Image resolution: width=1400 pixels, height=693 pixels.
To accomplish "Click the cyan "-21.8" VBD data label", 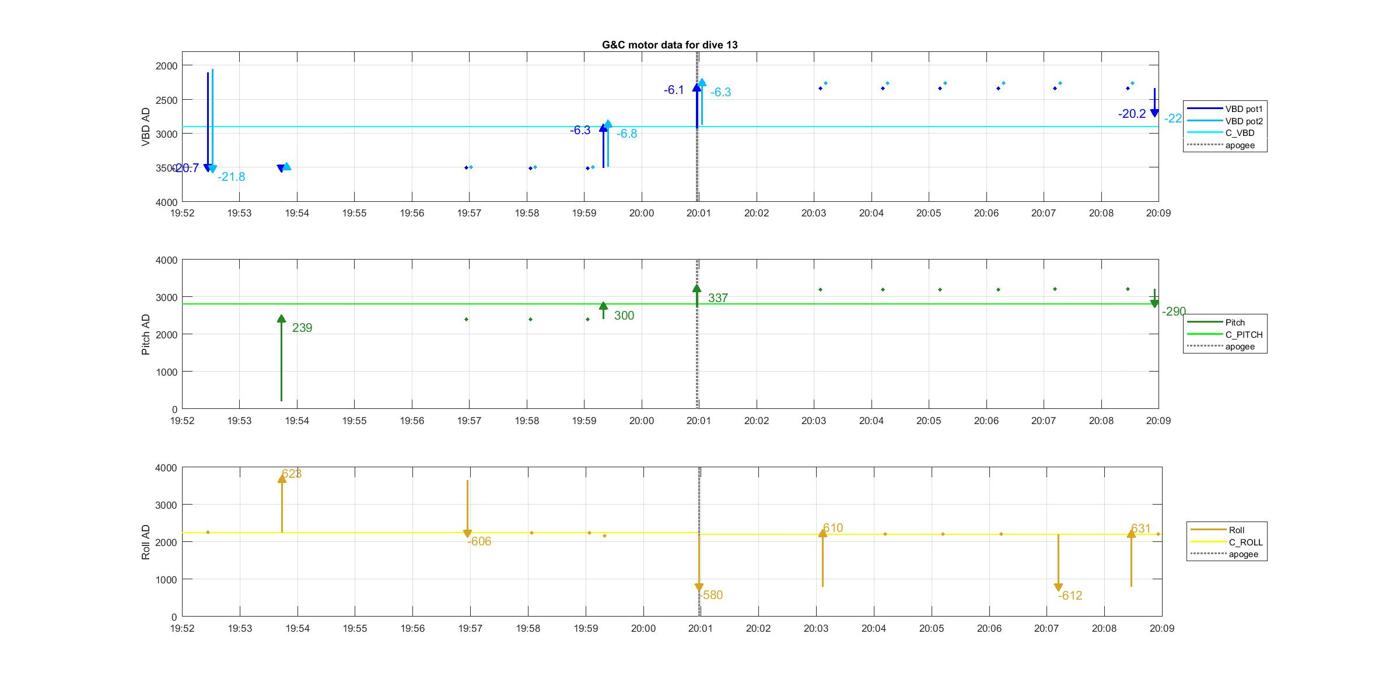I will (x=231, y=177).
